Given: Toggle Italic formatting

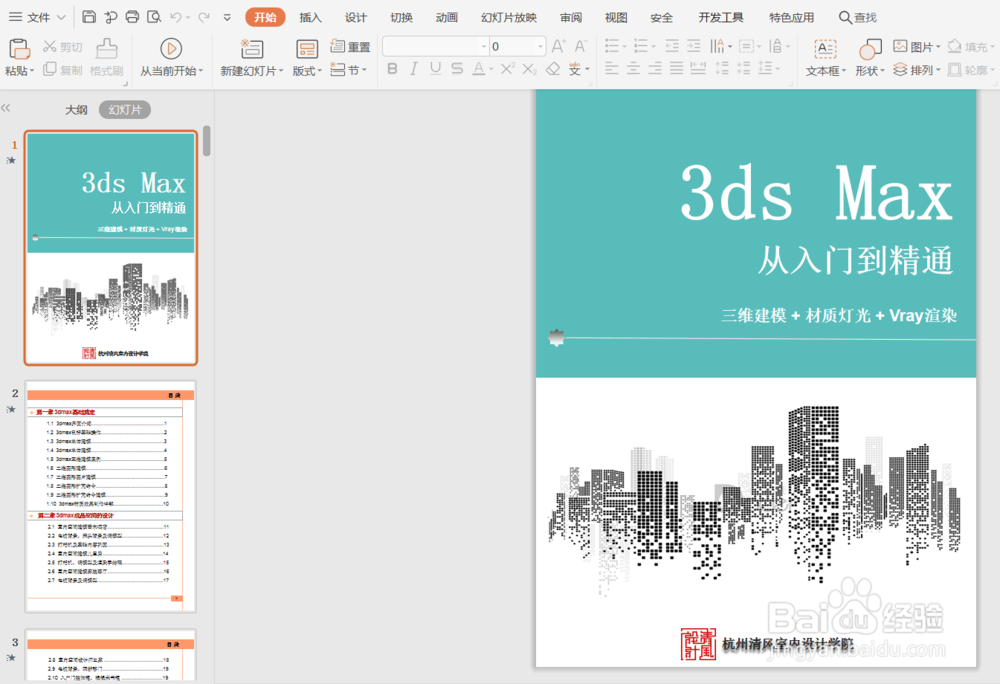Looking at the screenshot, I should tap(414, 69).
